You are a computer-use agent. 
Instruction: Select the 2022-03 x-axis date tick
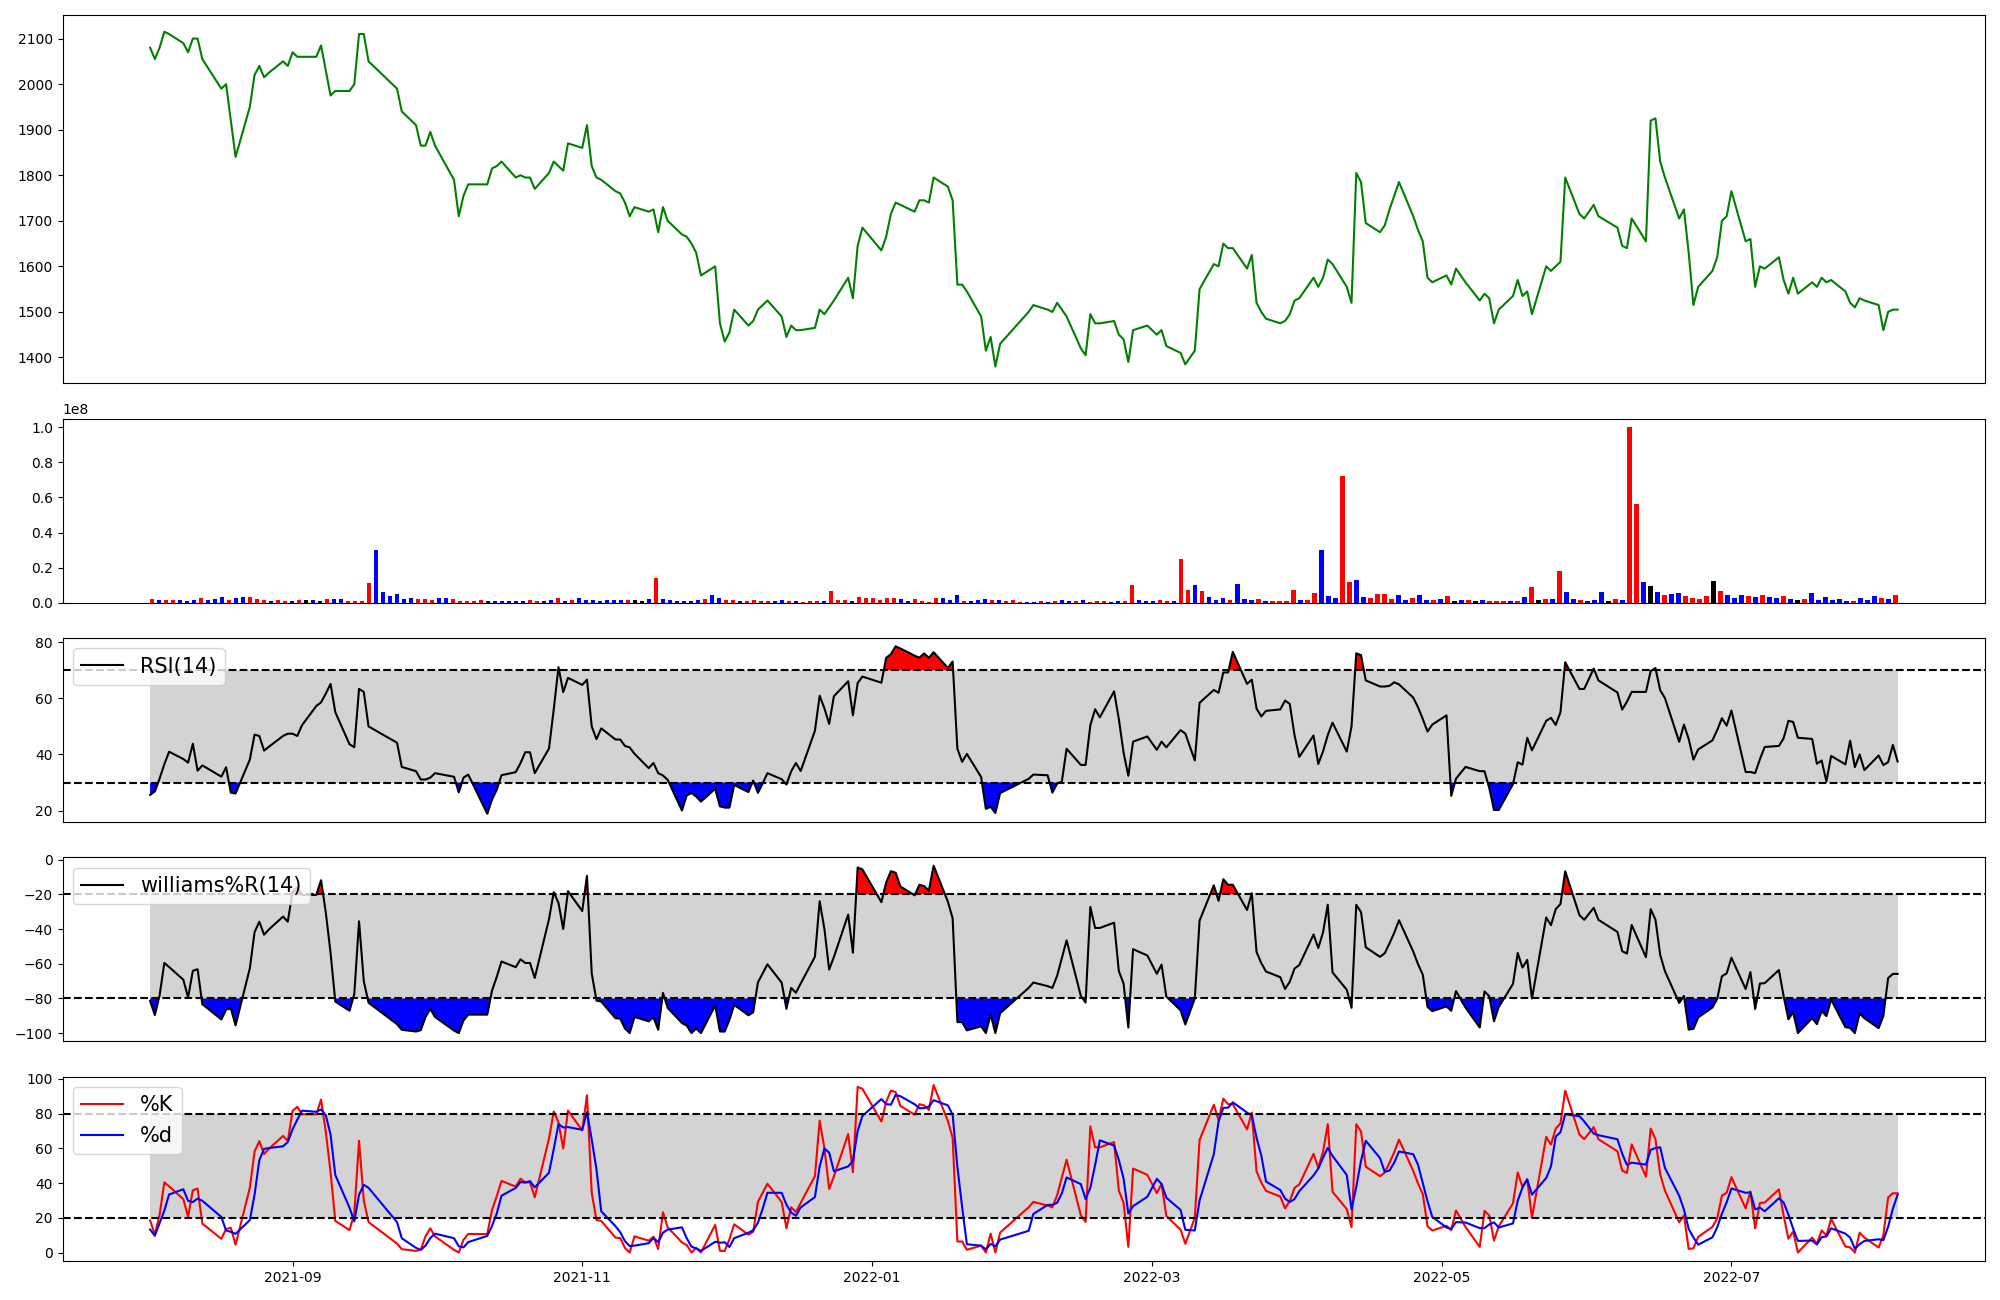pyautogui.click(x=1152, y=1277)
